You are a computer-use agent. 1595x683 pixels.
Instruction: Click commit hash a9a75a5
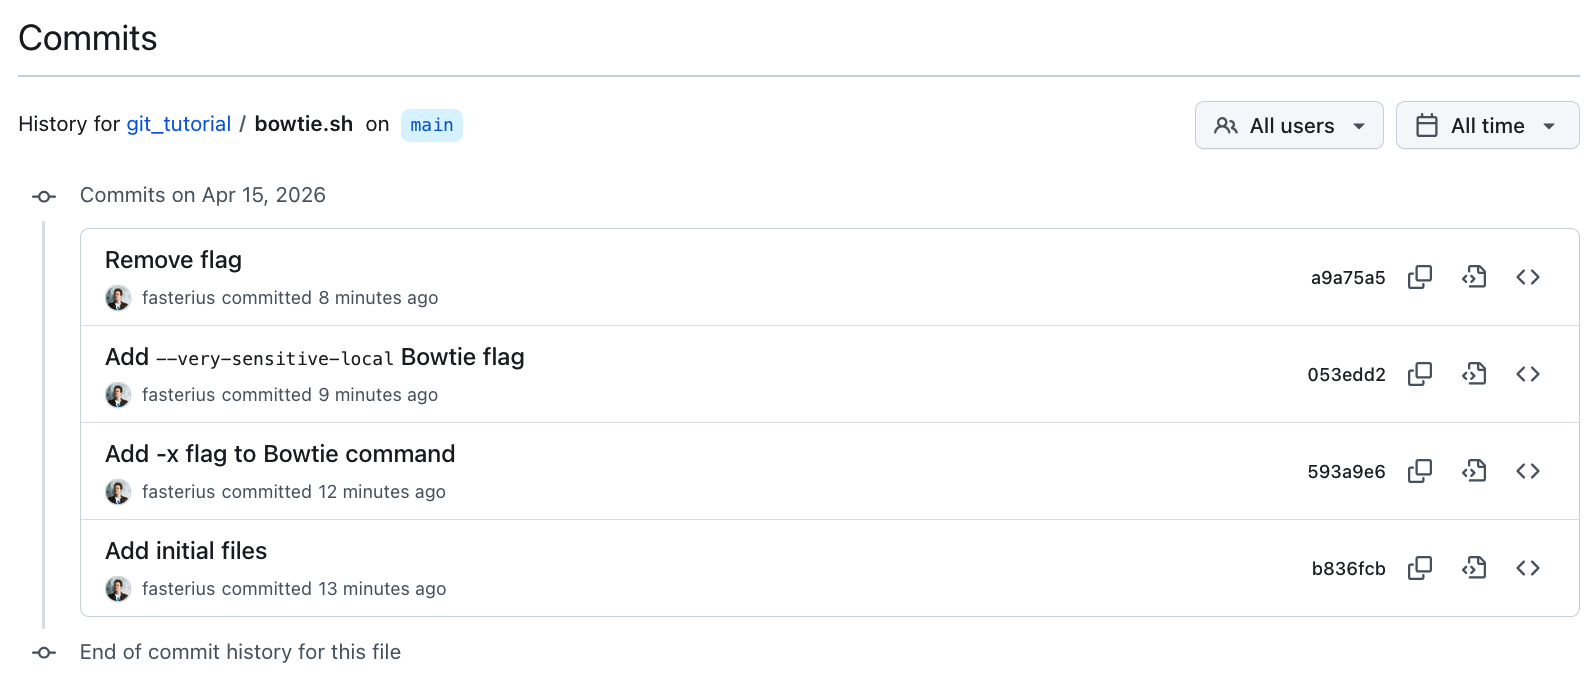[x=1348, y=278]
